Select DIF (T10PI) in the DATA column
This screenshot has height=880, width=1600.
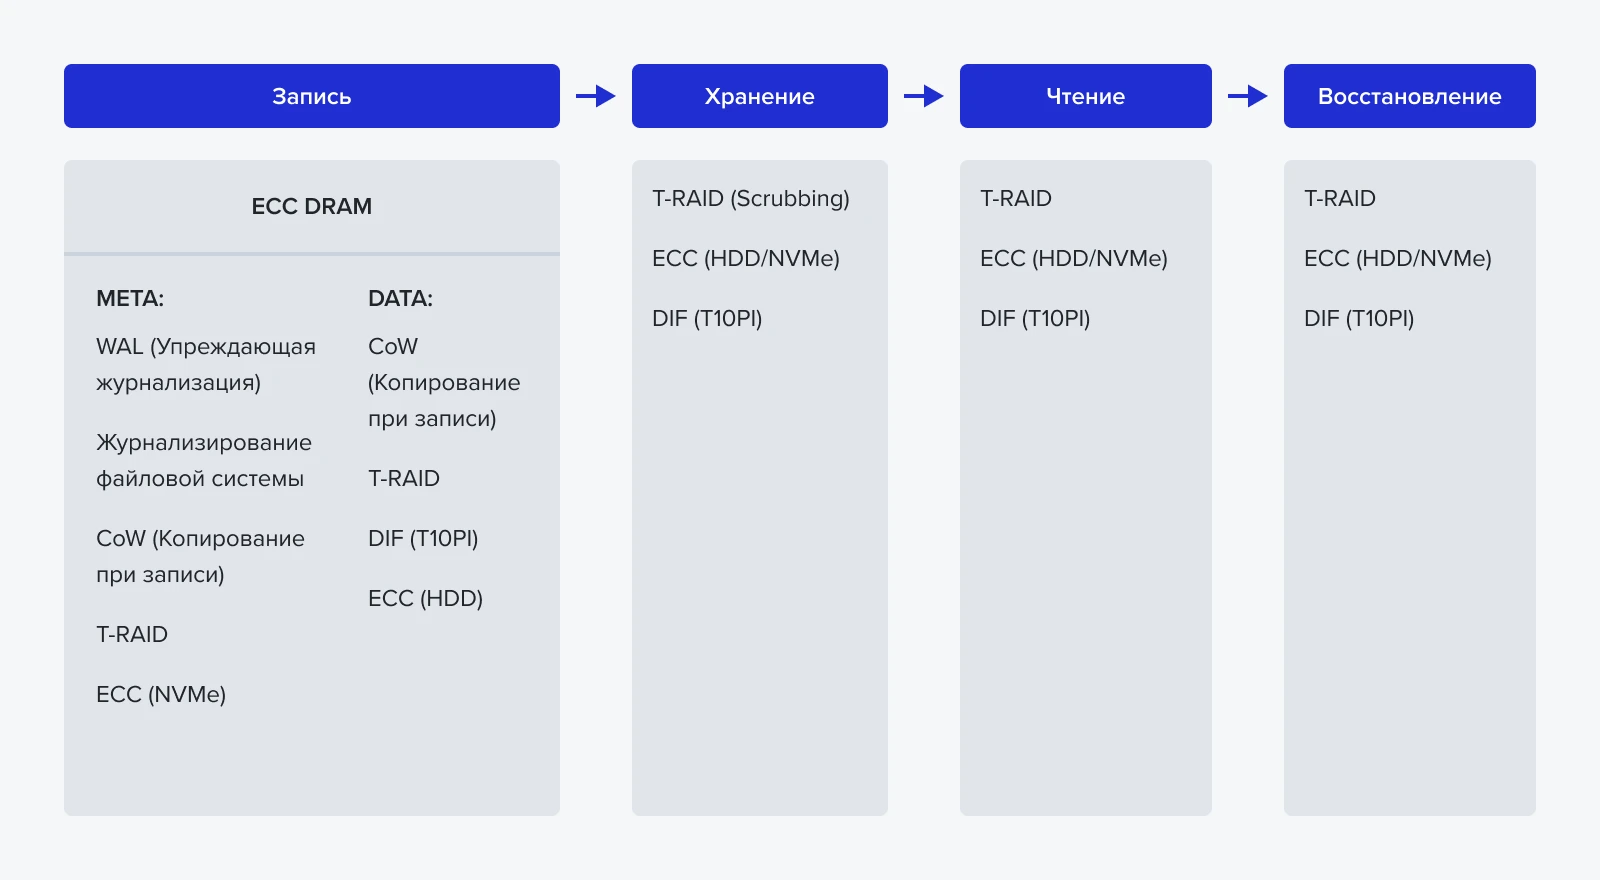coord(423,538)
